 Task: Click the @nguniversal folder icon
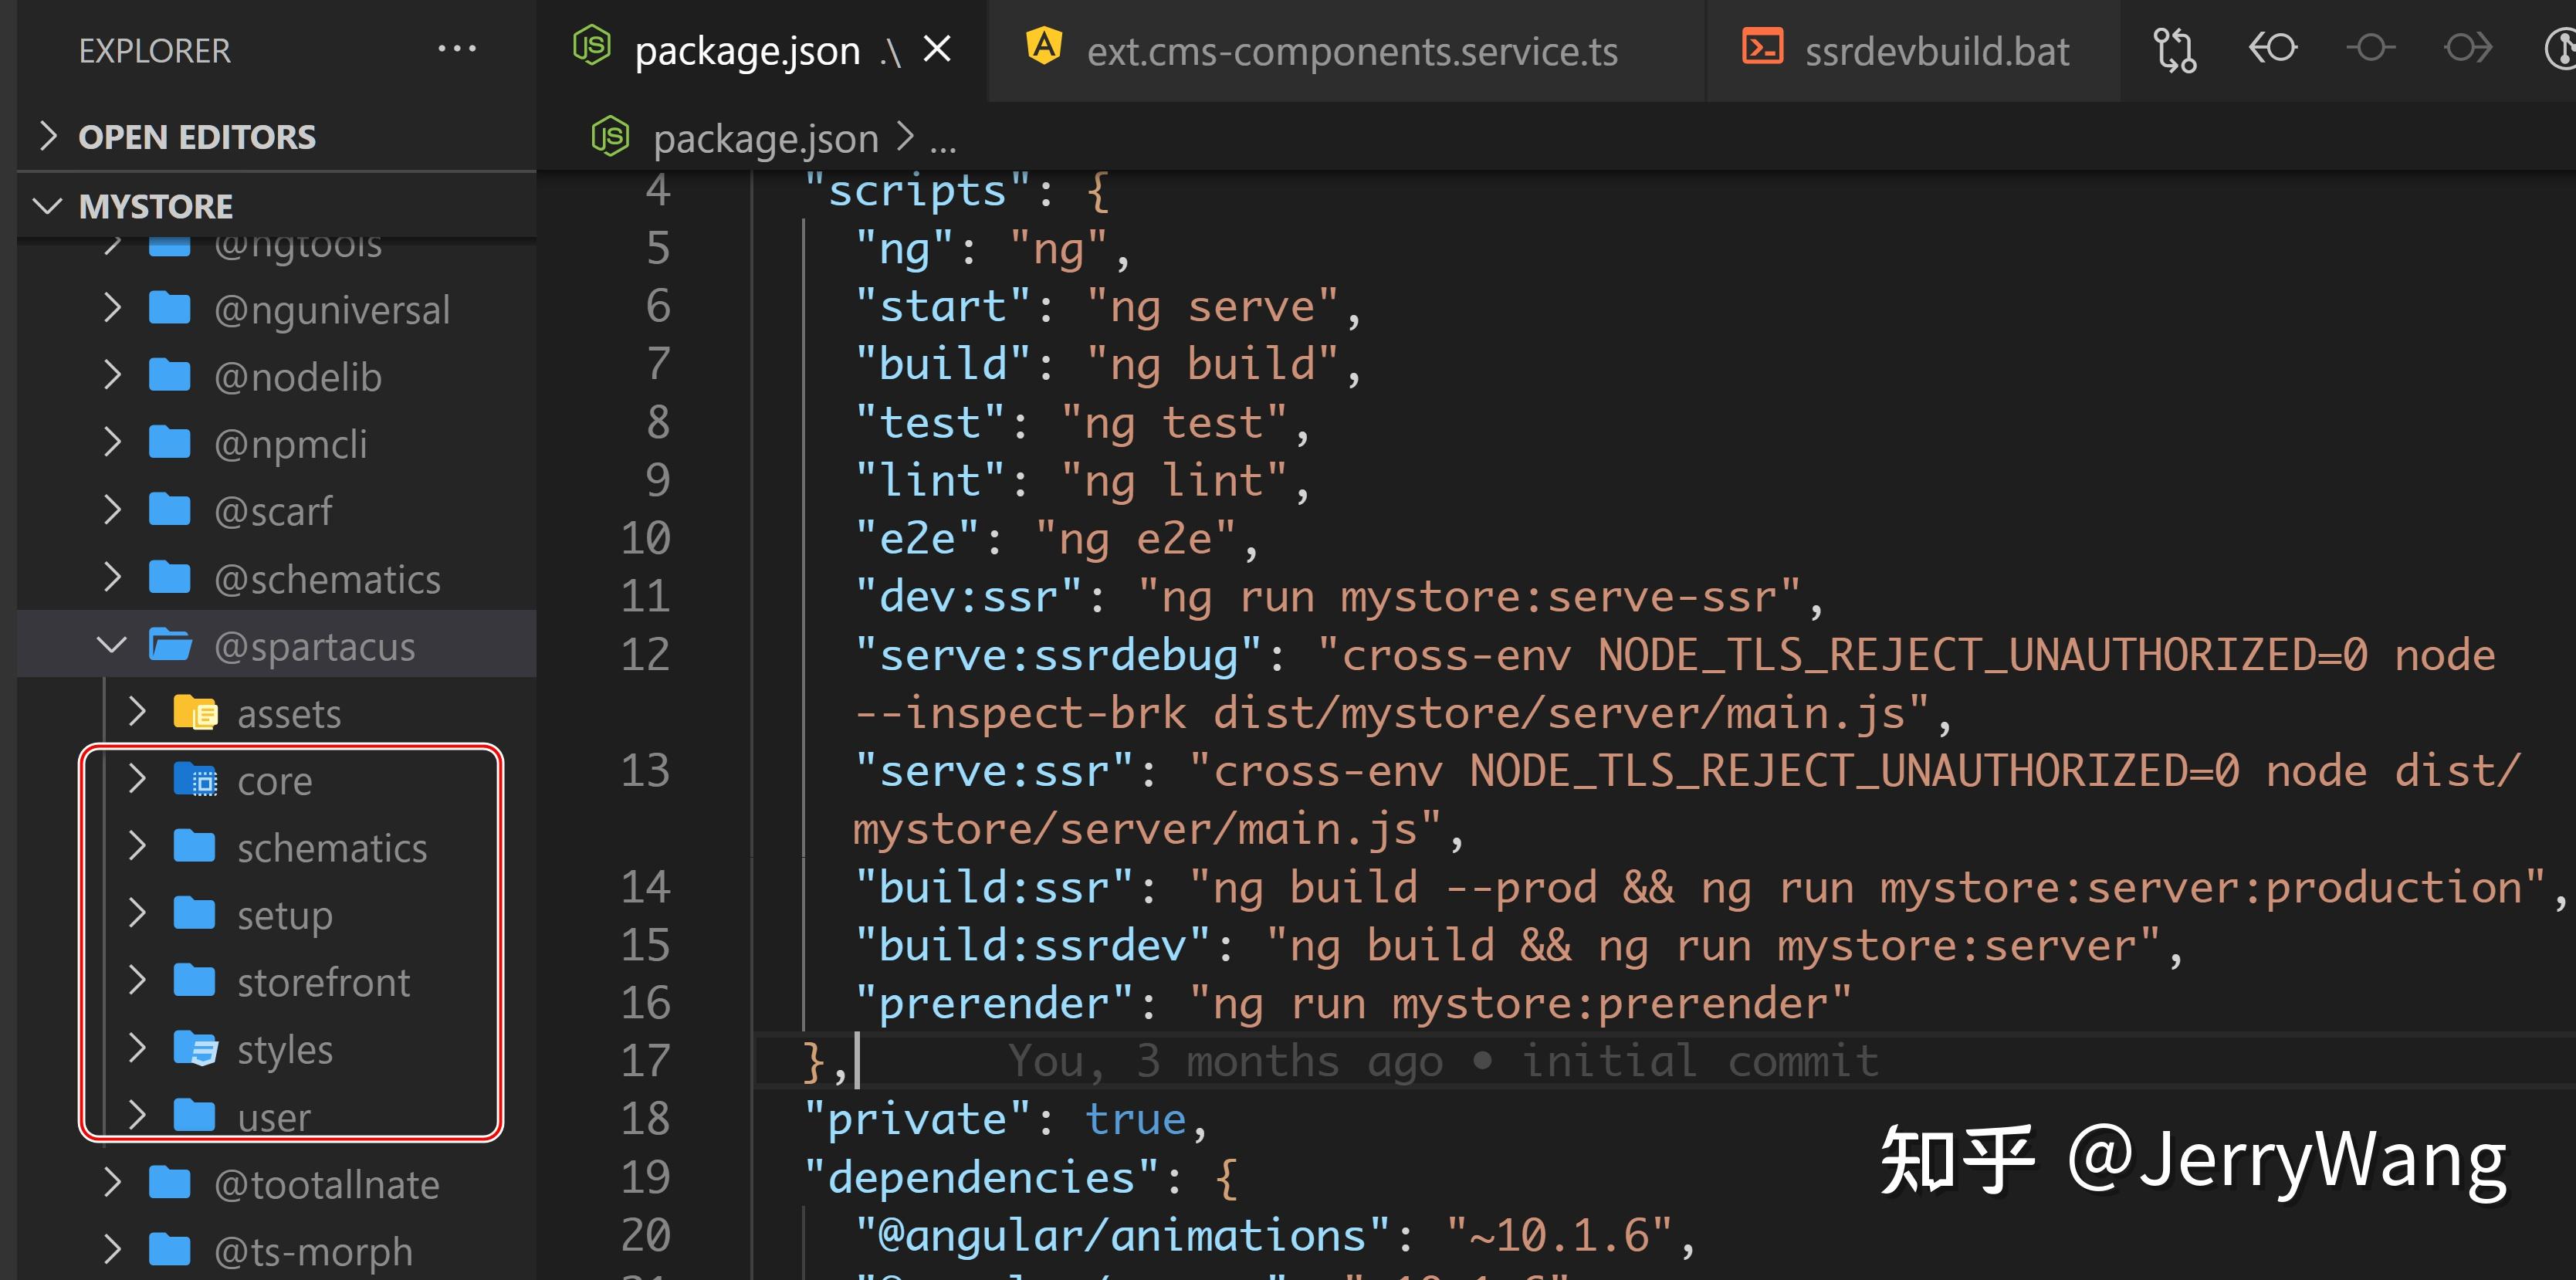click(170, 308)
